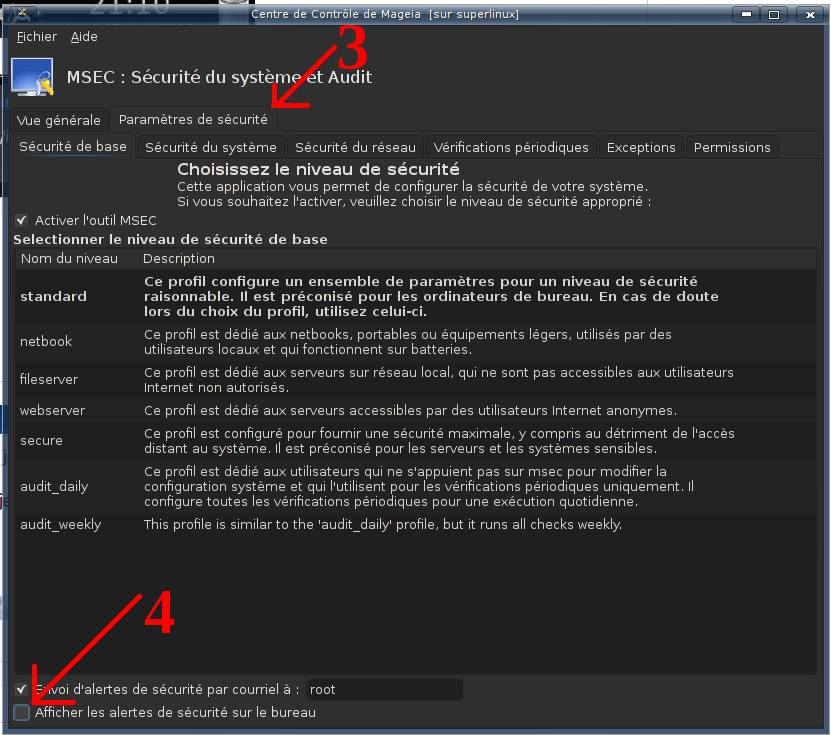Open the Sécurité du réseau tab
Screen dimensions: 831x735
coord(355,147)
